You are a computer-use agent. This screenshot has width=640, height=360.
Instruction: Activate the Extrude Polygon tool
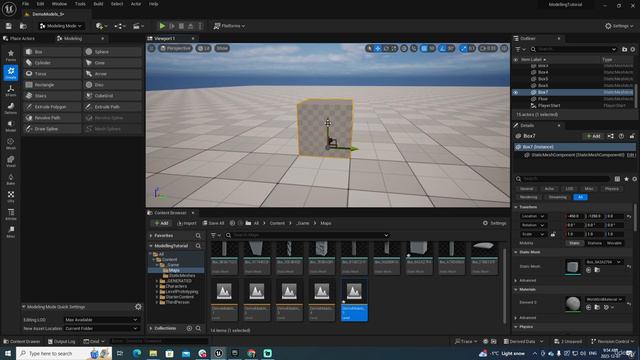point(52,107)
